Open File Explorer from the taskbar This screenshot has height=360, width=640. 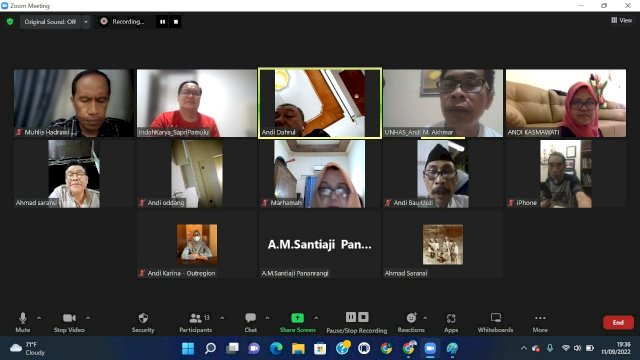298,348
